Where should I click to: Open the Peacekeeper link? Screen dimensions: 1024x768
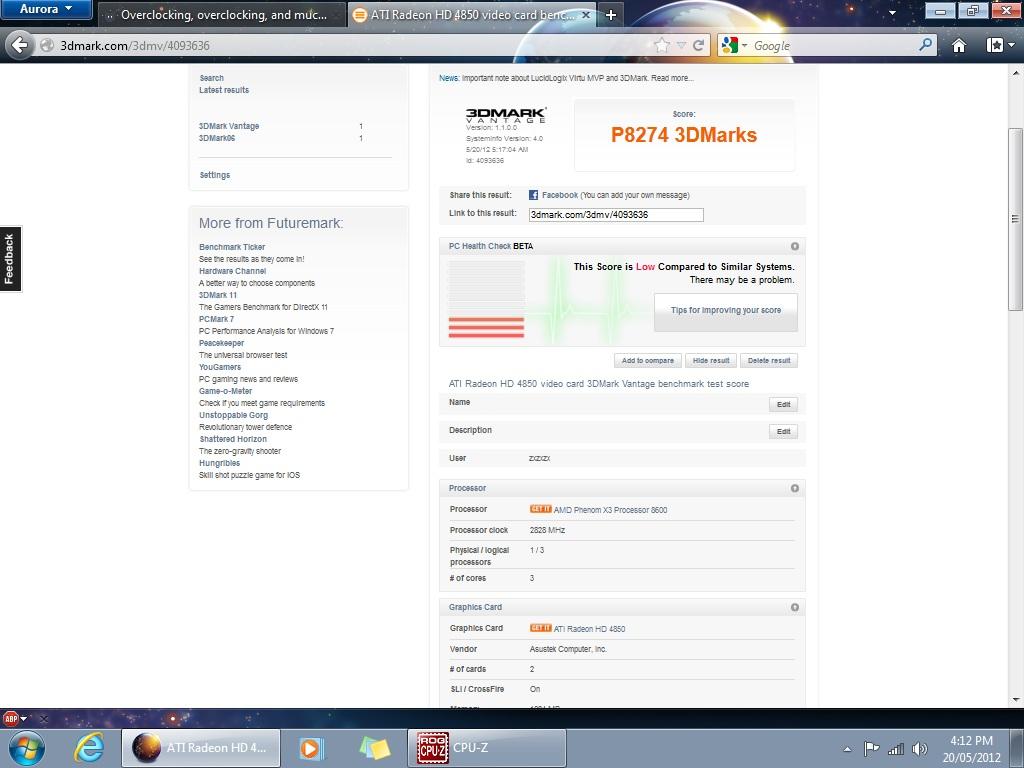(x=221, y=344)
